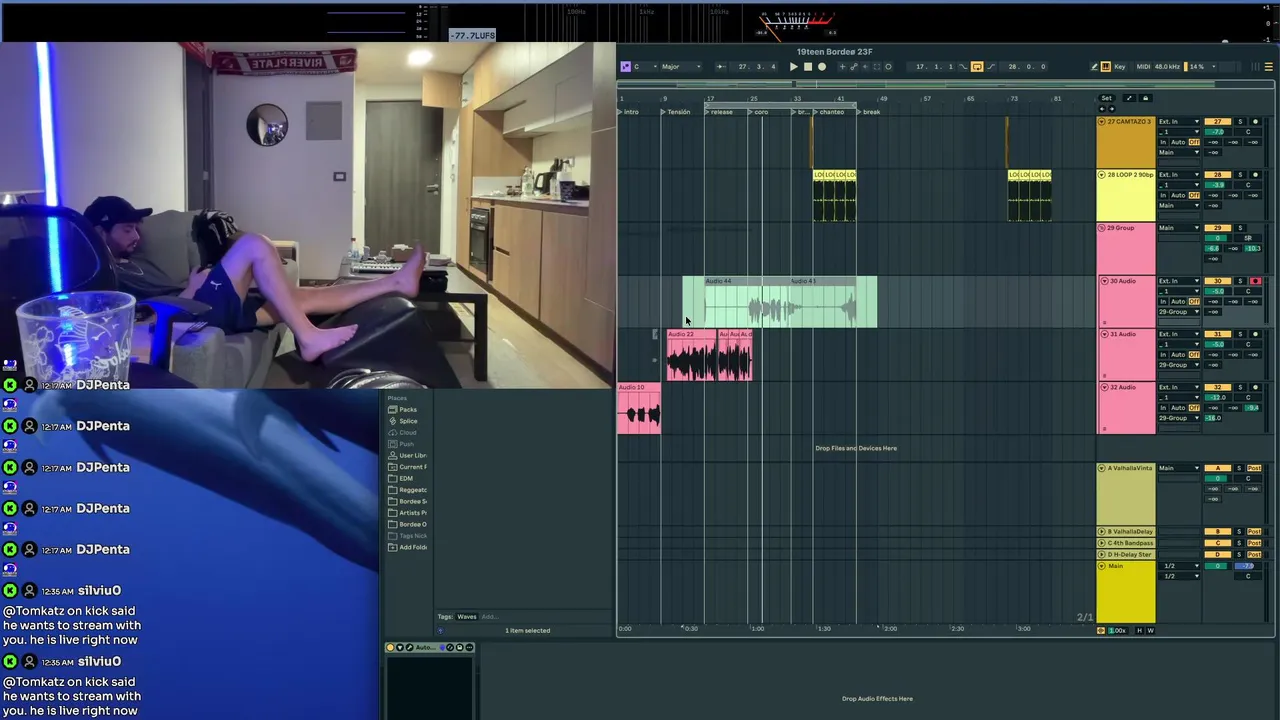Viewport: 1280px width, 720px height.
Task: Click the Stop transport button
Action: pos(808,67)
